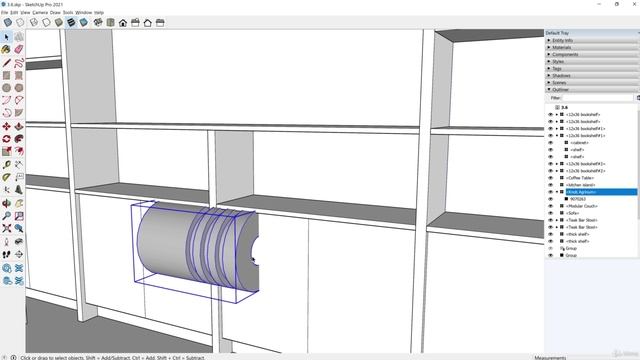Collapse the Knob Agrisum tree node
This screenshot has height=360, width=640.
(557, 192)
